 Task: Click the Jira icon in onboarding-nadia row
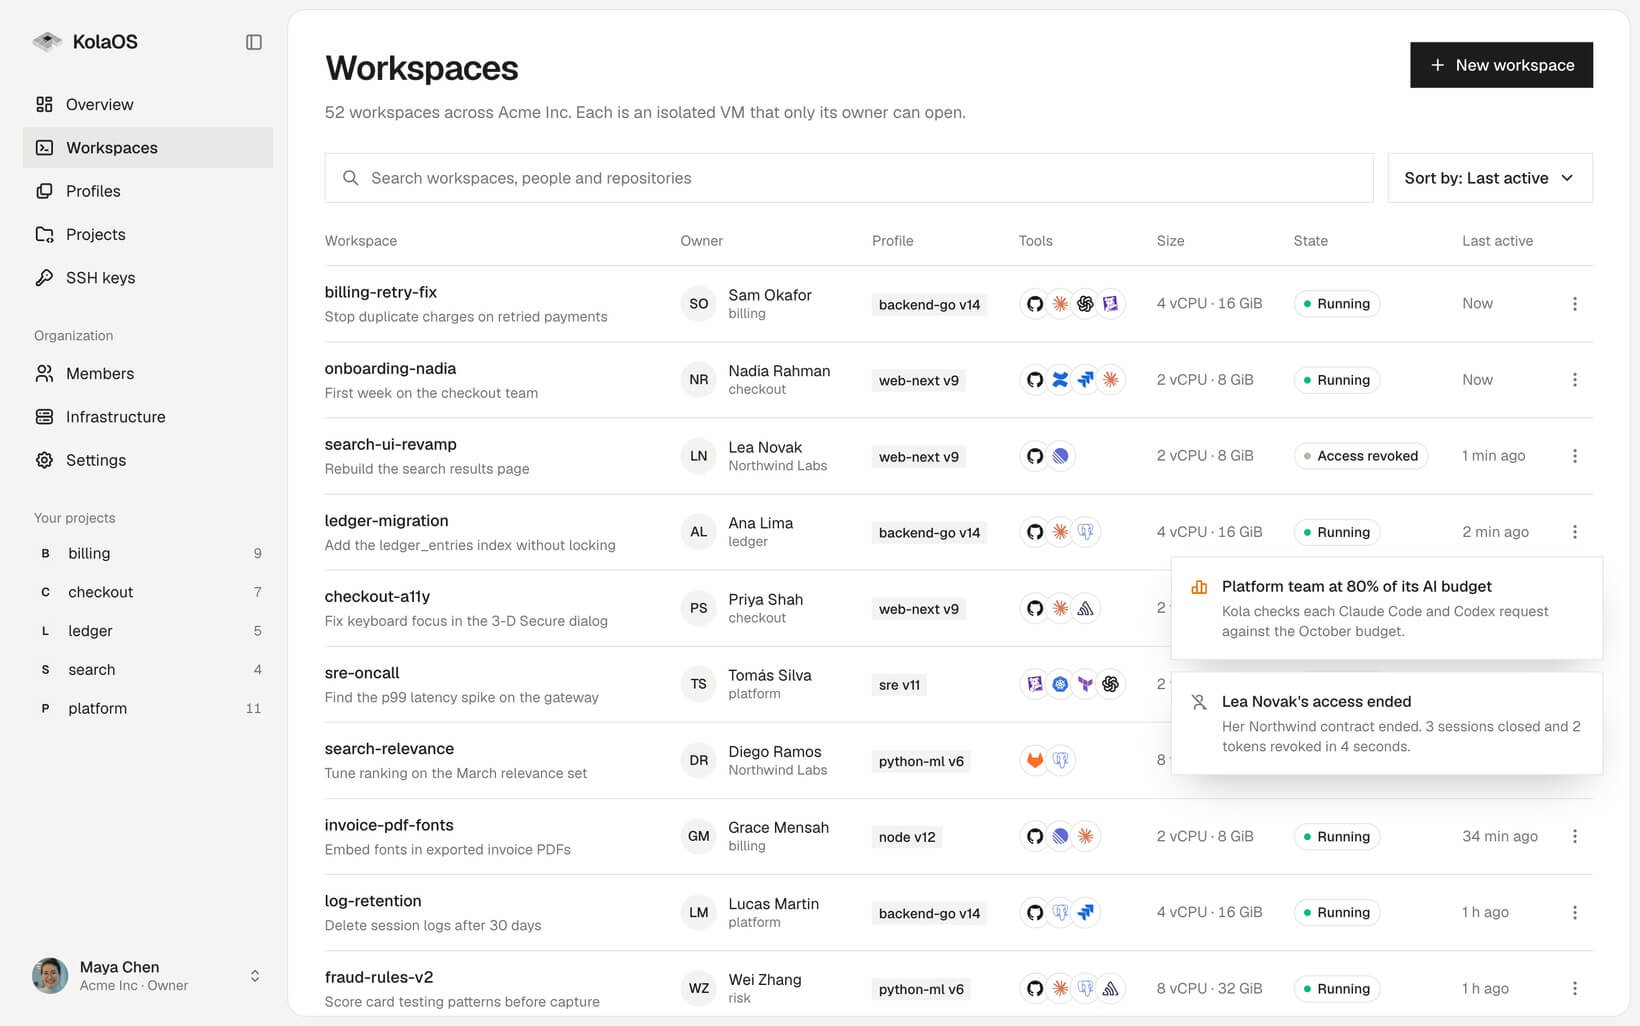[1085, 380]
